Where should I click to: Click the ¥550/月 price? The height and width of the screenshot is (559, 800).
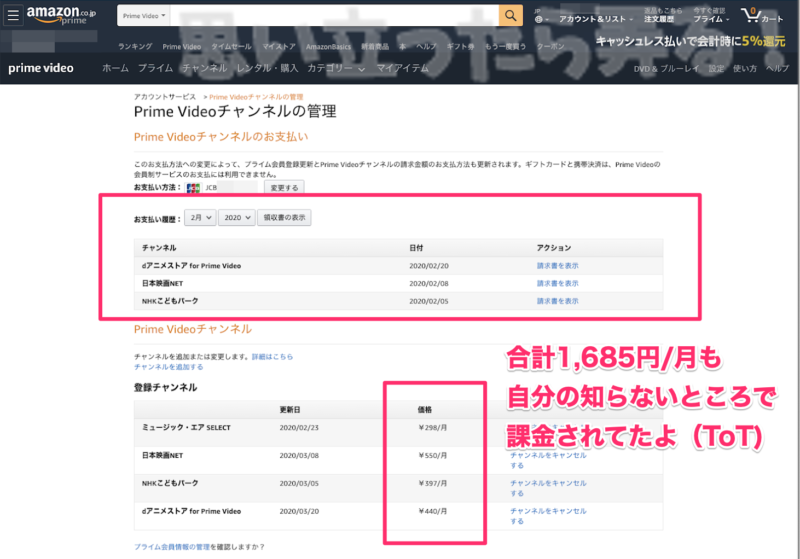pos(433,456)
